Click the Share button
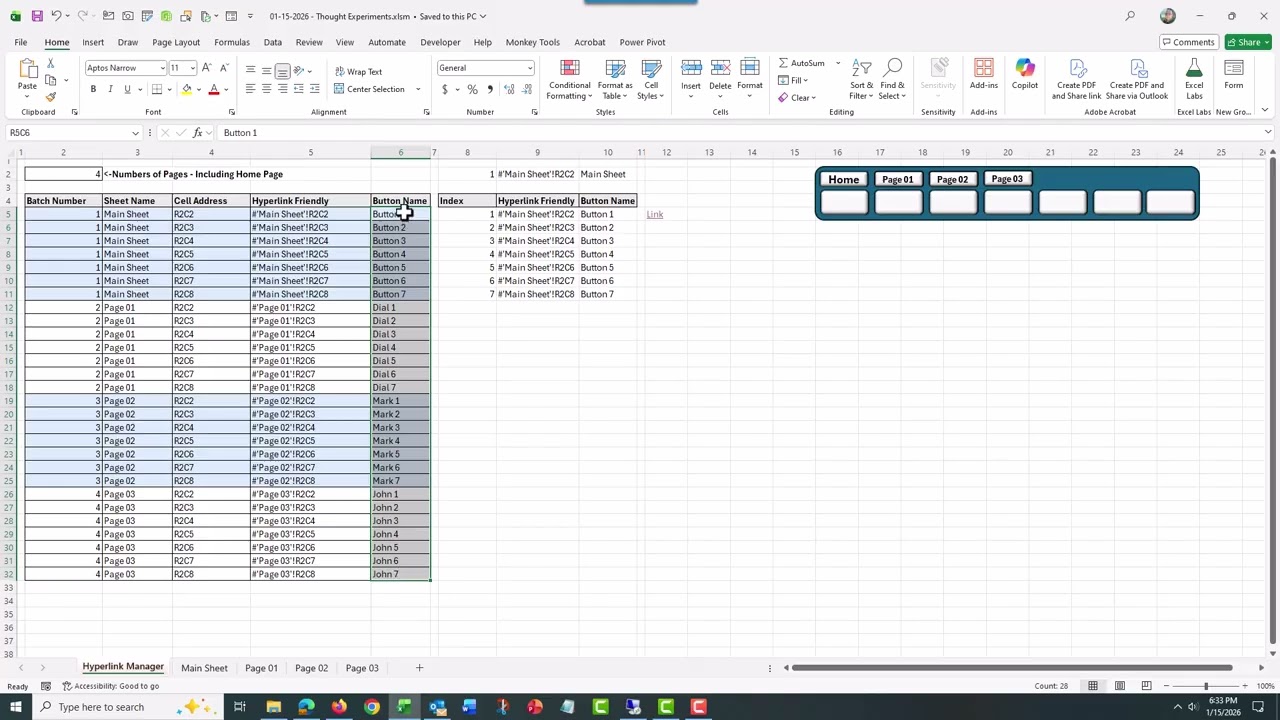 [1247, 42]
